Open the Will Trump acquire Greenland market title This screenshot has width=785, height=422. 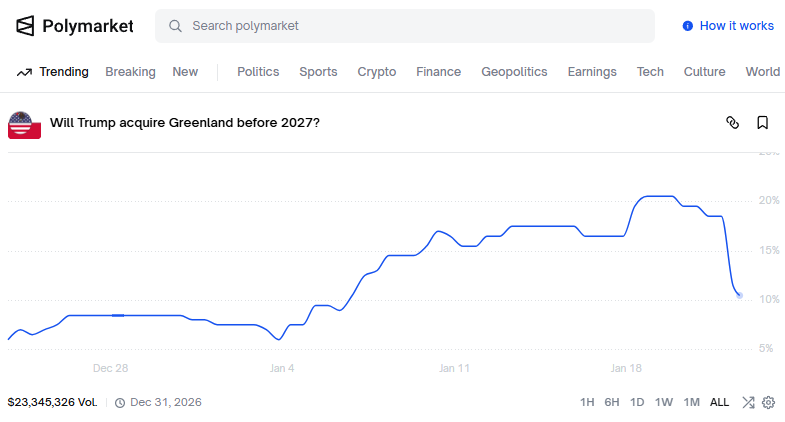185,123
